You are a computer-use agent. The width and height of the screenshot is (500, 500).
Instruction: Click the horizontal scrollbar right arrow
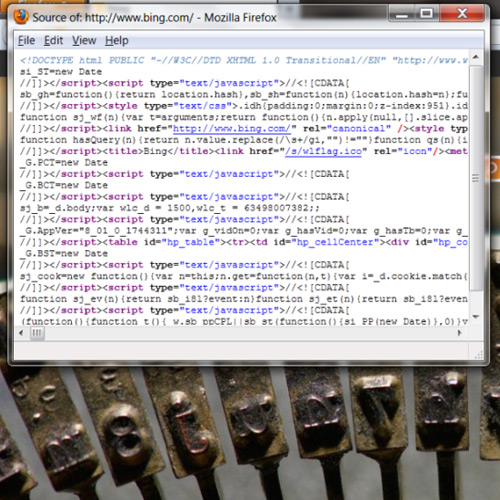click(459, 333)
